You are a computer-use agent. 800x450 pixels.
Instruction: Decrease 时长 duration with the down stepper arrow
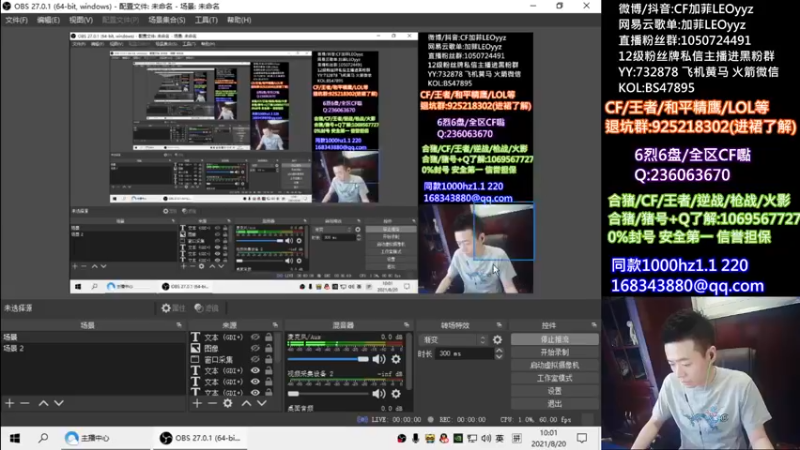point(499,356)
